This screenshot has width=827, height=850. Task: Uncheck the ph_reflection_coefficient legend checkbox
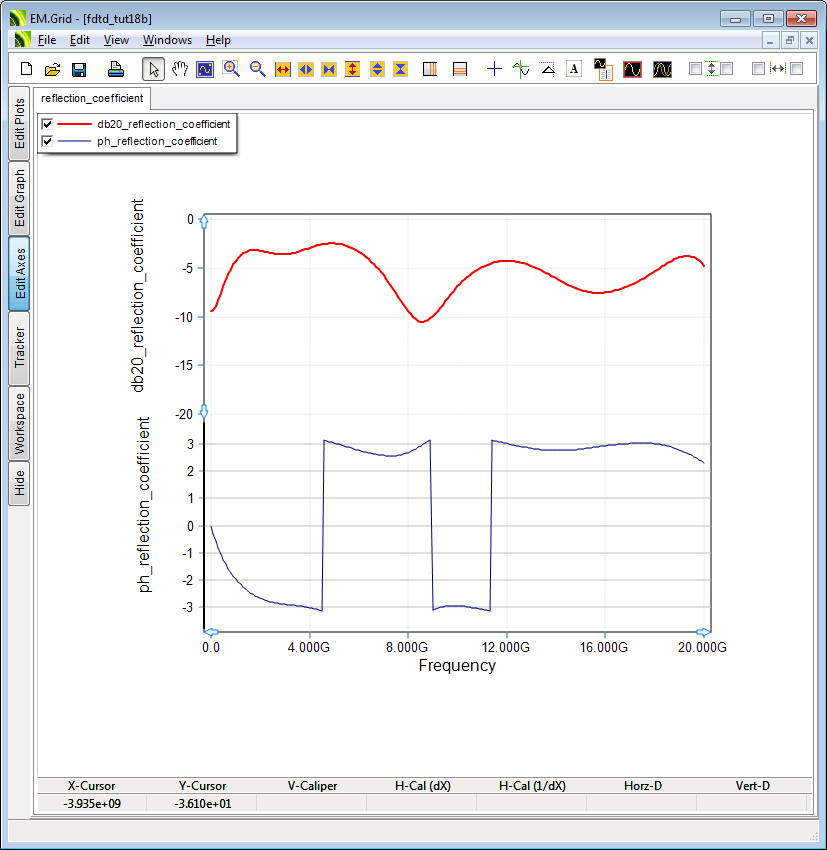[x=47, y=141]
